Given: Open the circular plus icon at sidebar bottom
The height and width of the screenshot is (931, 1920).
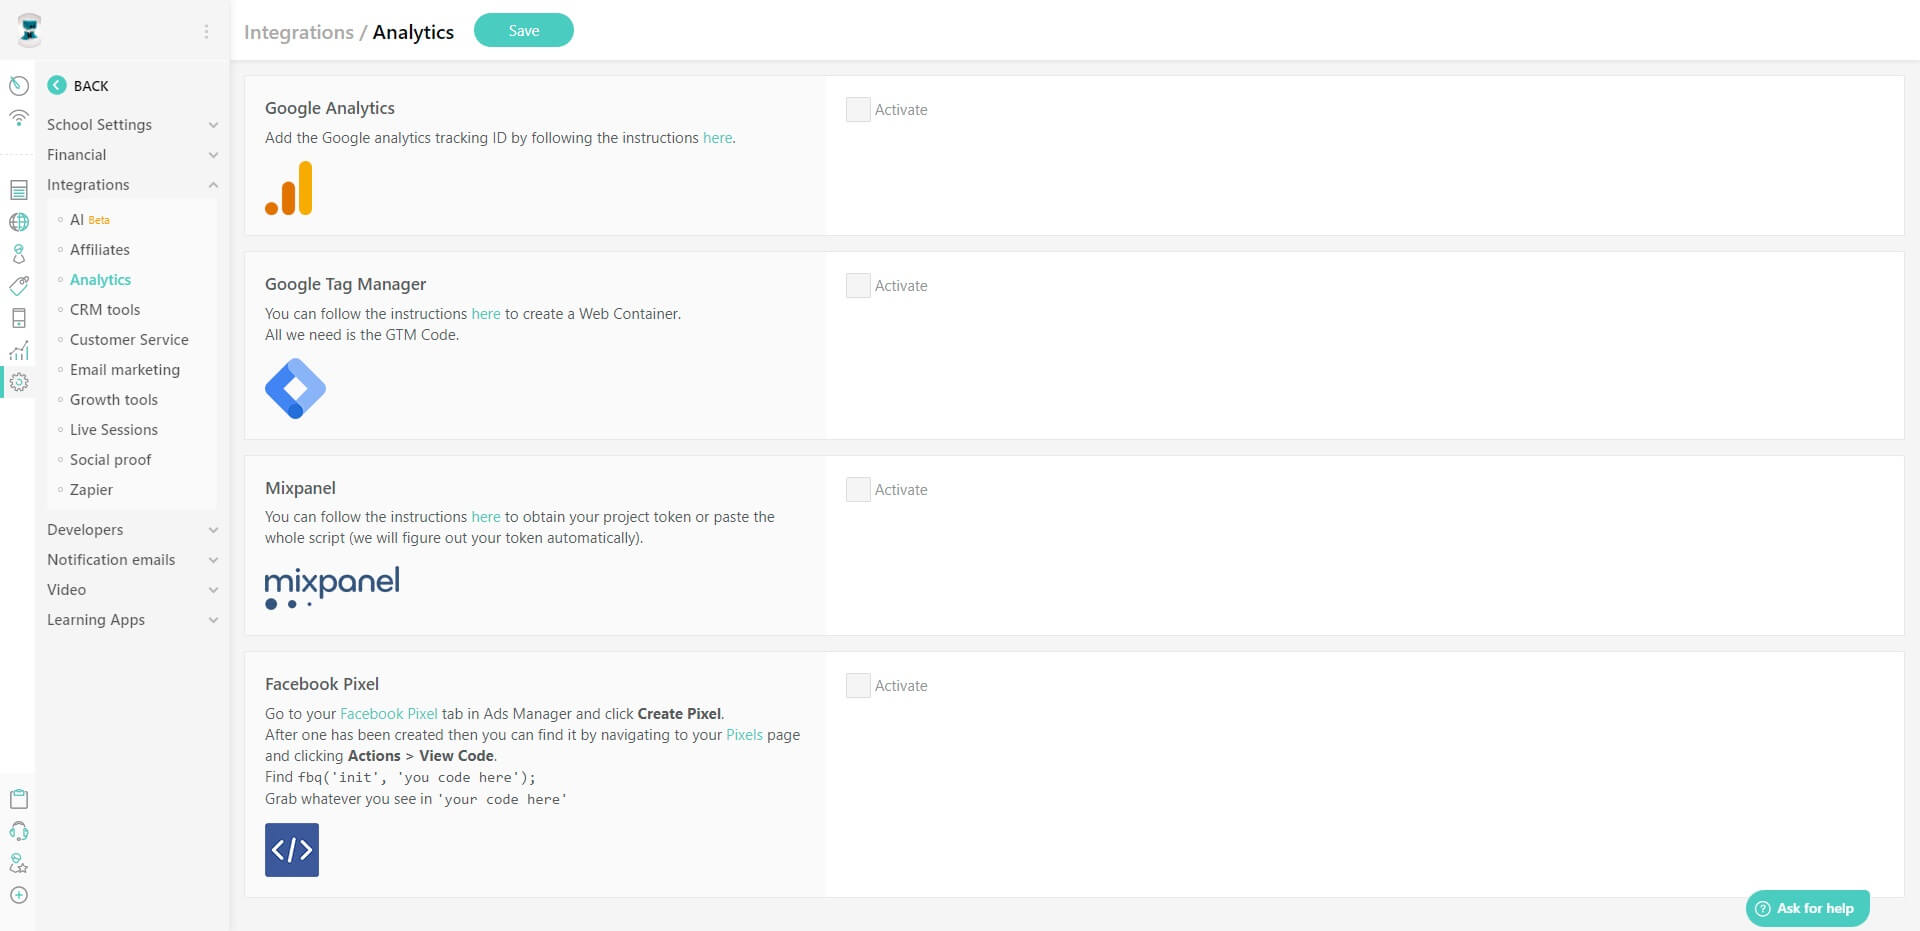Looking at the screenshot, I should (x=18, y=895).
